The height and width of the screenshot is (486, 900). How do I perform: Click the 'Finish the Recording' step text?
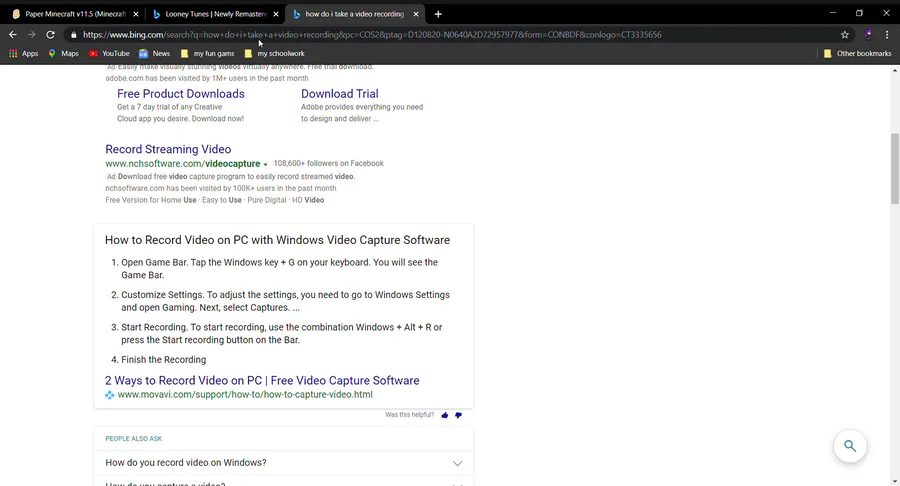(164, 360)
